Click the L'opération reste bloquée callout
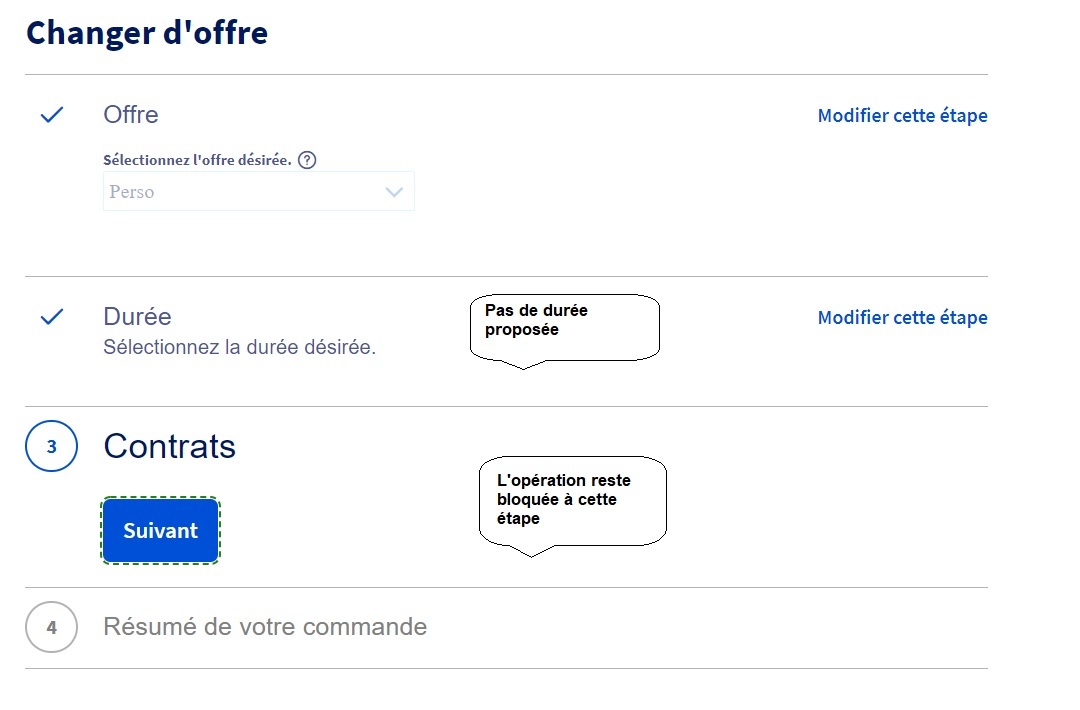 click(x=572, y=499)
